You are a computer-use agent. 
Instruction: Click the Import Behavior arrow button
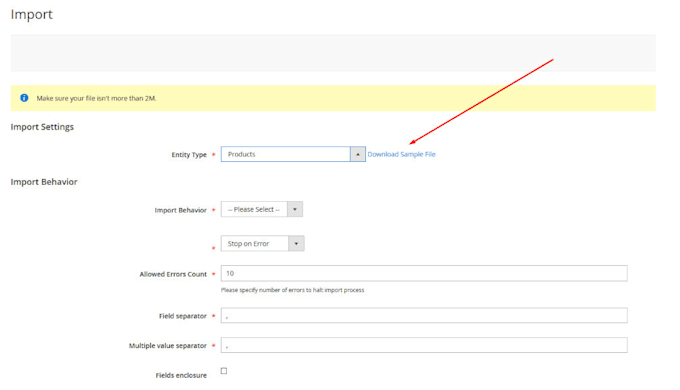295,209
